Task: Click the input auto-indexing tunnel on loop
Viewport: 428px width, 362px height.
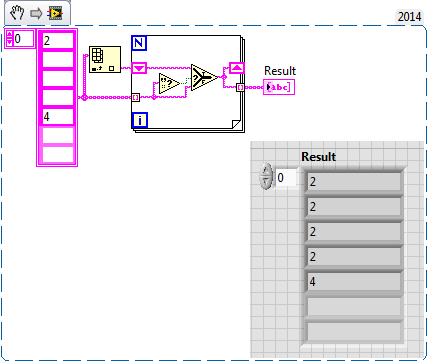Action: pos(136,98)
